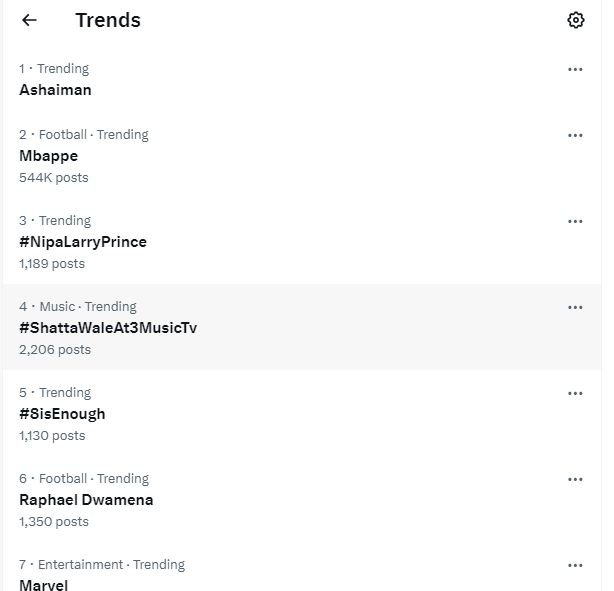
Task: Click the 544K posts count under Mbappe
Action: (x=54, y=178)
